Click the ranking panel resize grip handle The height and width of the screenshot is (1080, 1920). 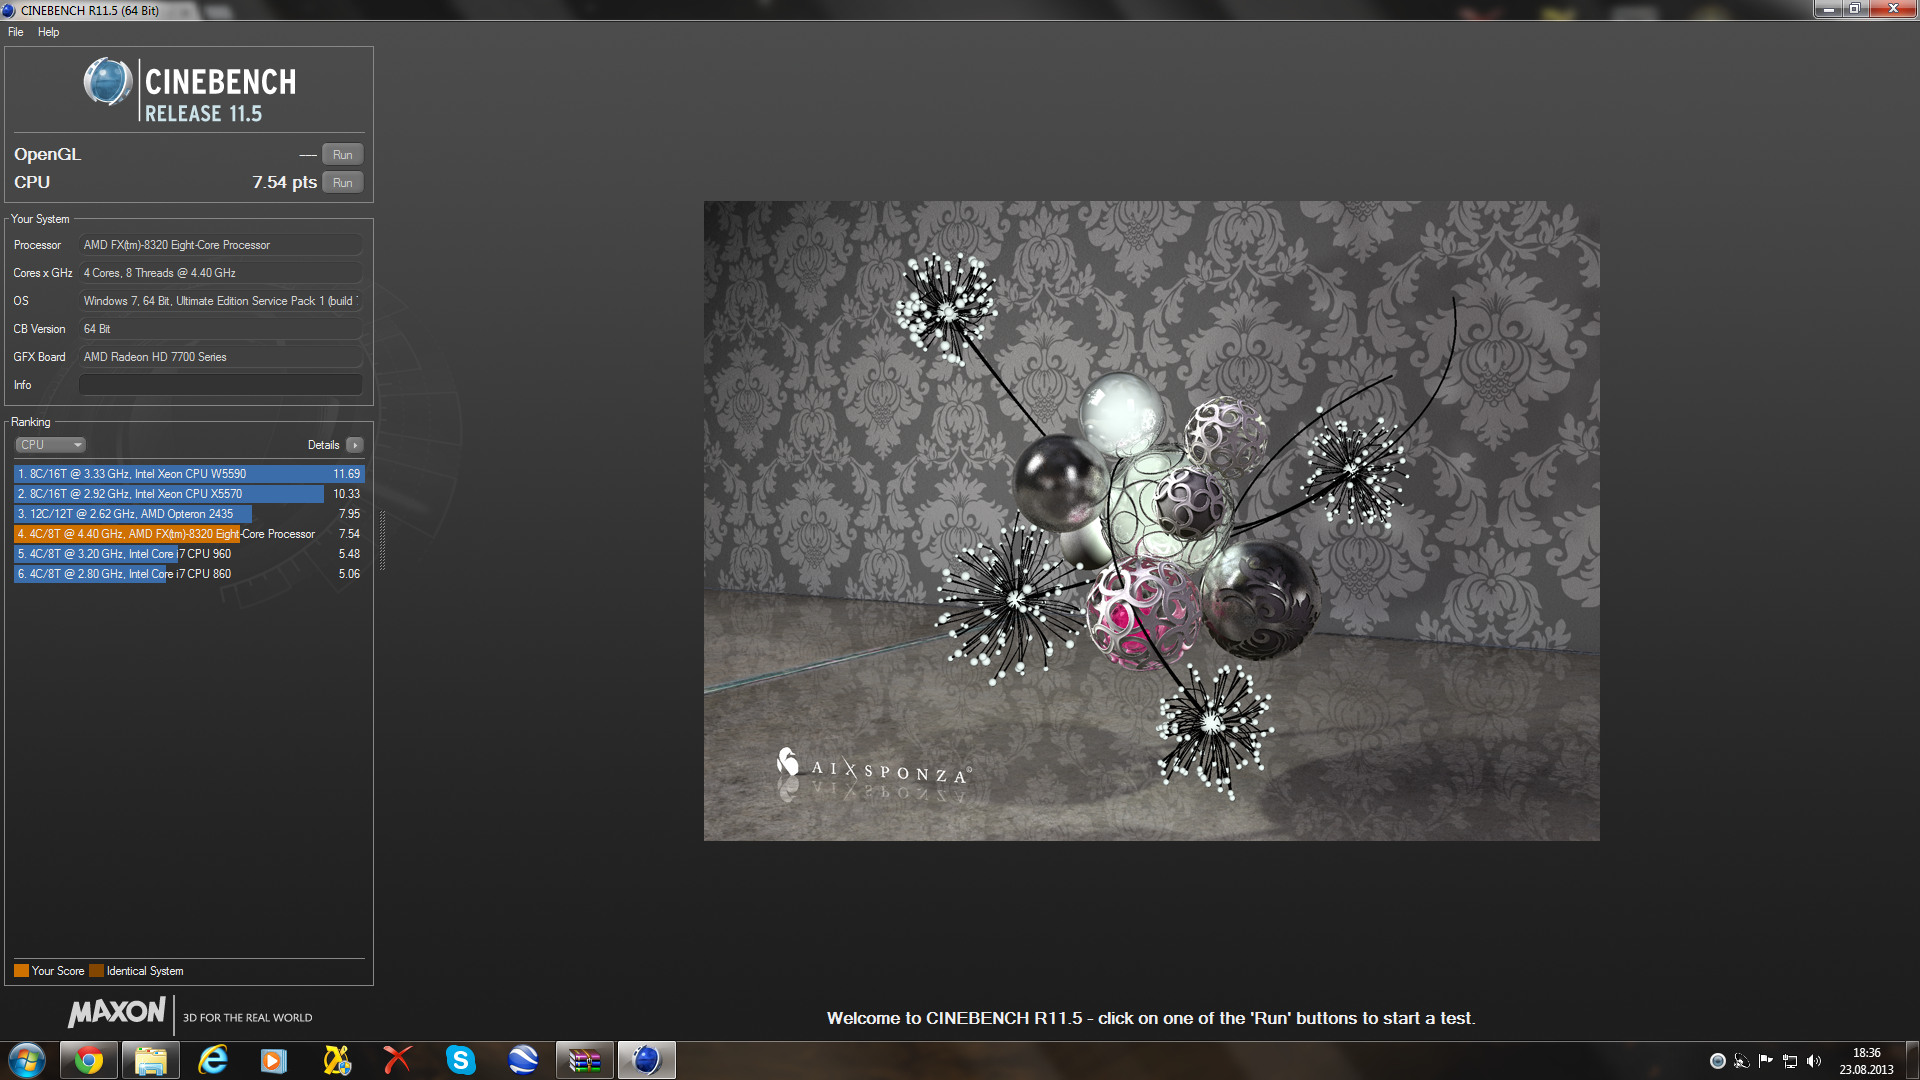382,540
